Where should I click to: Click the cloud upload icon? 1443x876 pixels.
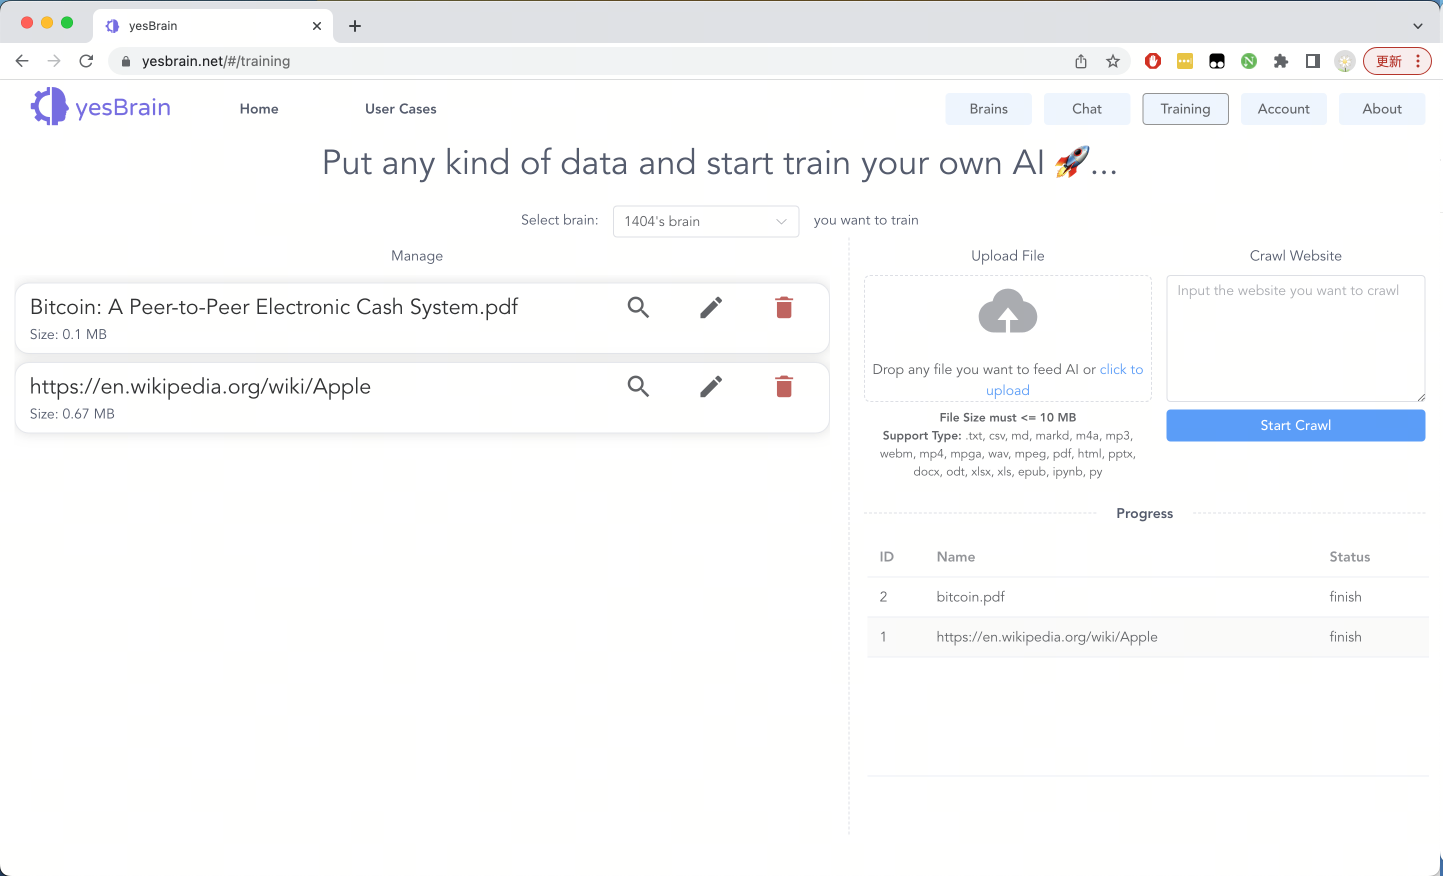click(x=1008, y=312)
